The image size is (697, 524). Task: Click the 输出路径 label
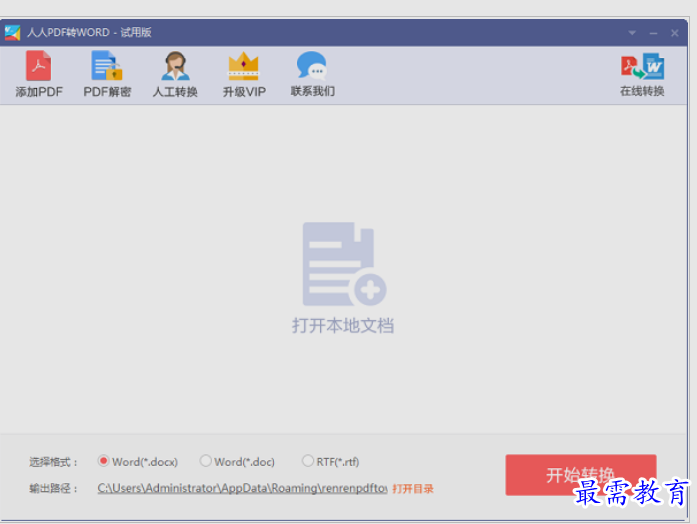[x=53, y=488]
